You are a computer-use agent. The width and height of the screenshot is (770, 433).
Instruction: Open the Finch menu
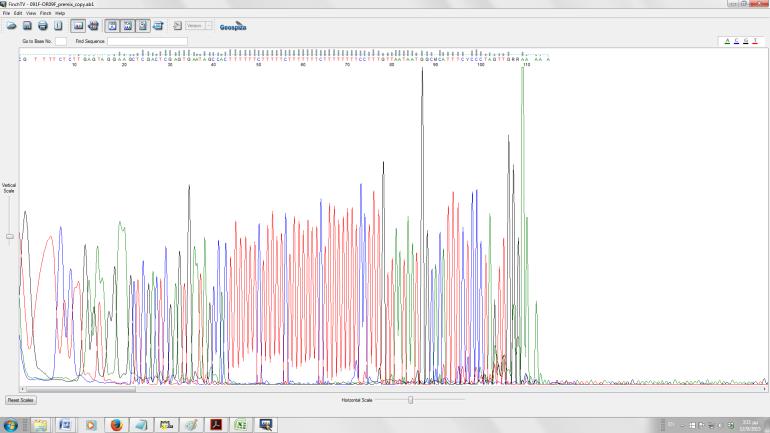click(45, 13)
